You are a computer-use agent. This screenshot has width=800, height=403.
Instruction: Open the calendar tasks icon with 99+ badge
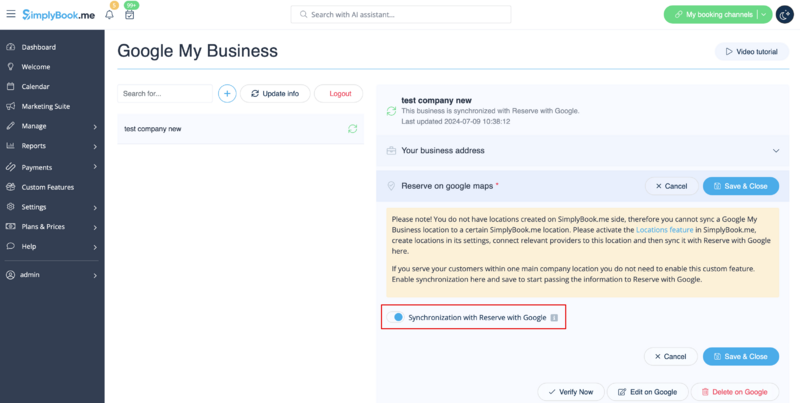(x=130, y=15)
